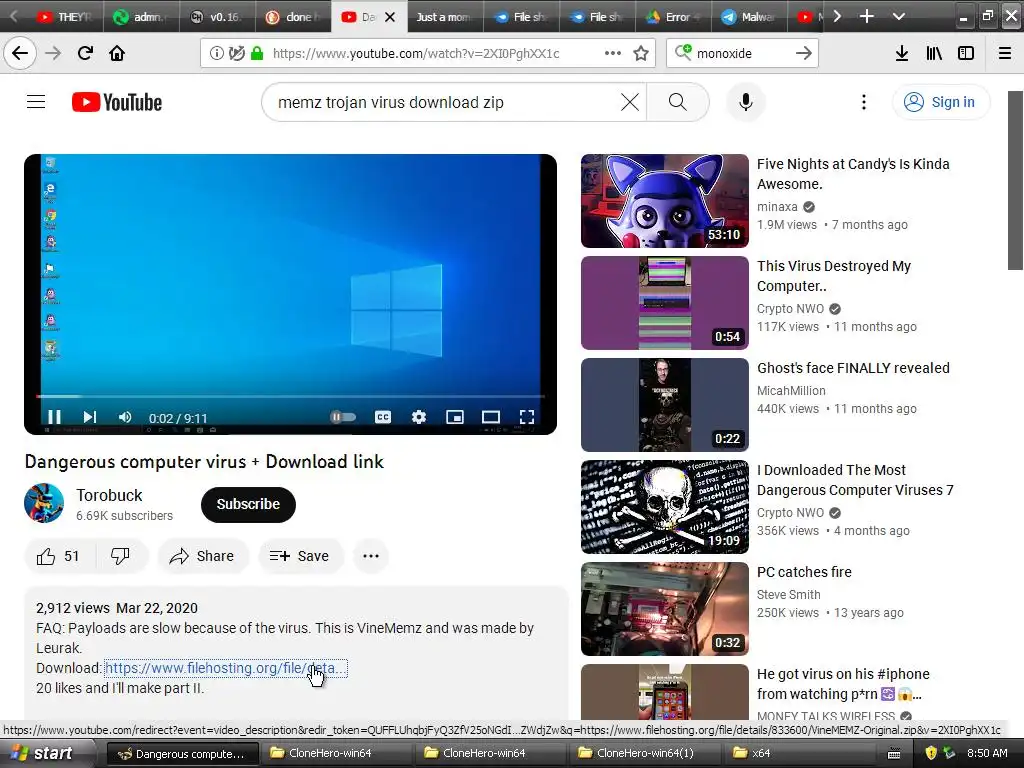1024x768 pixels.
Task: Open the YouTube guide hamburger menu
Action: coord(36,102)
